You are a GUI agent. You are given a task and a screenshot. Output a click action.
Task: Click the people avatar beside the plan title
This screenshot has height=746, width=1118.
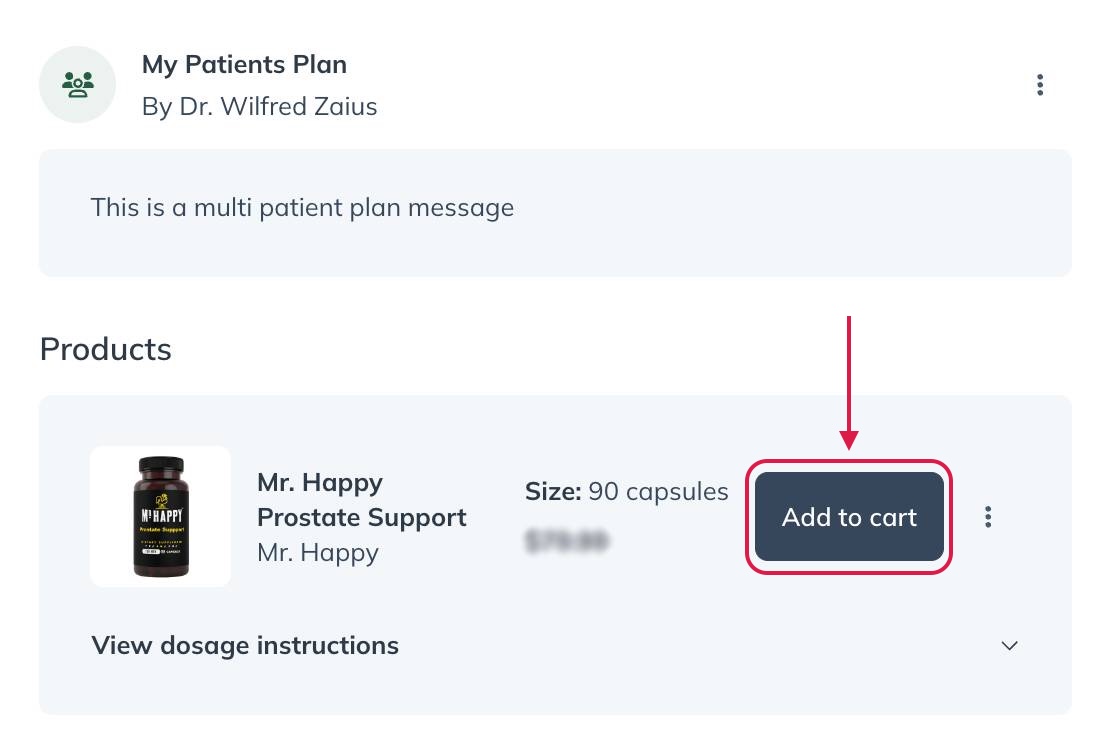coord(77,84)
